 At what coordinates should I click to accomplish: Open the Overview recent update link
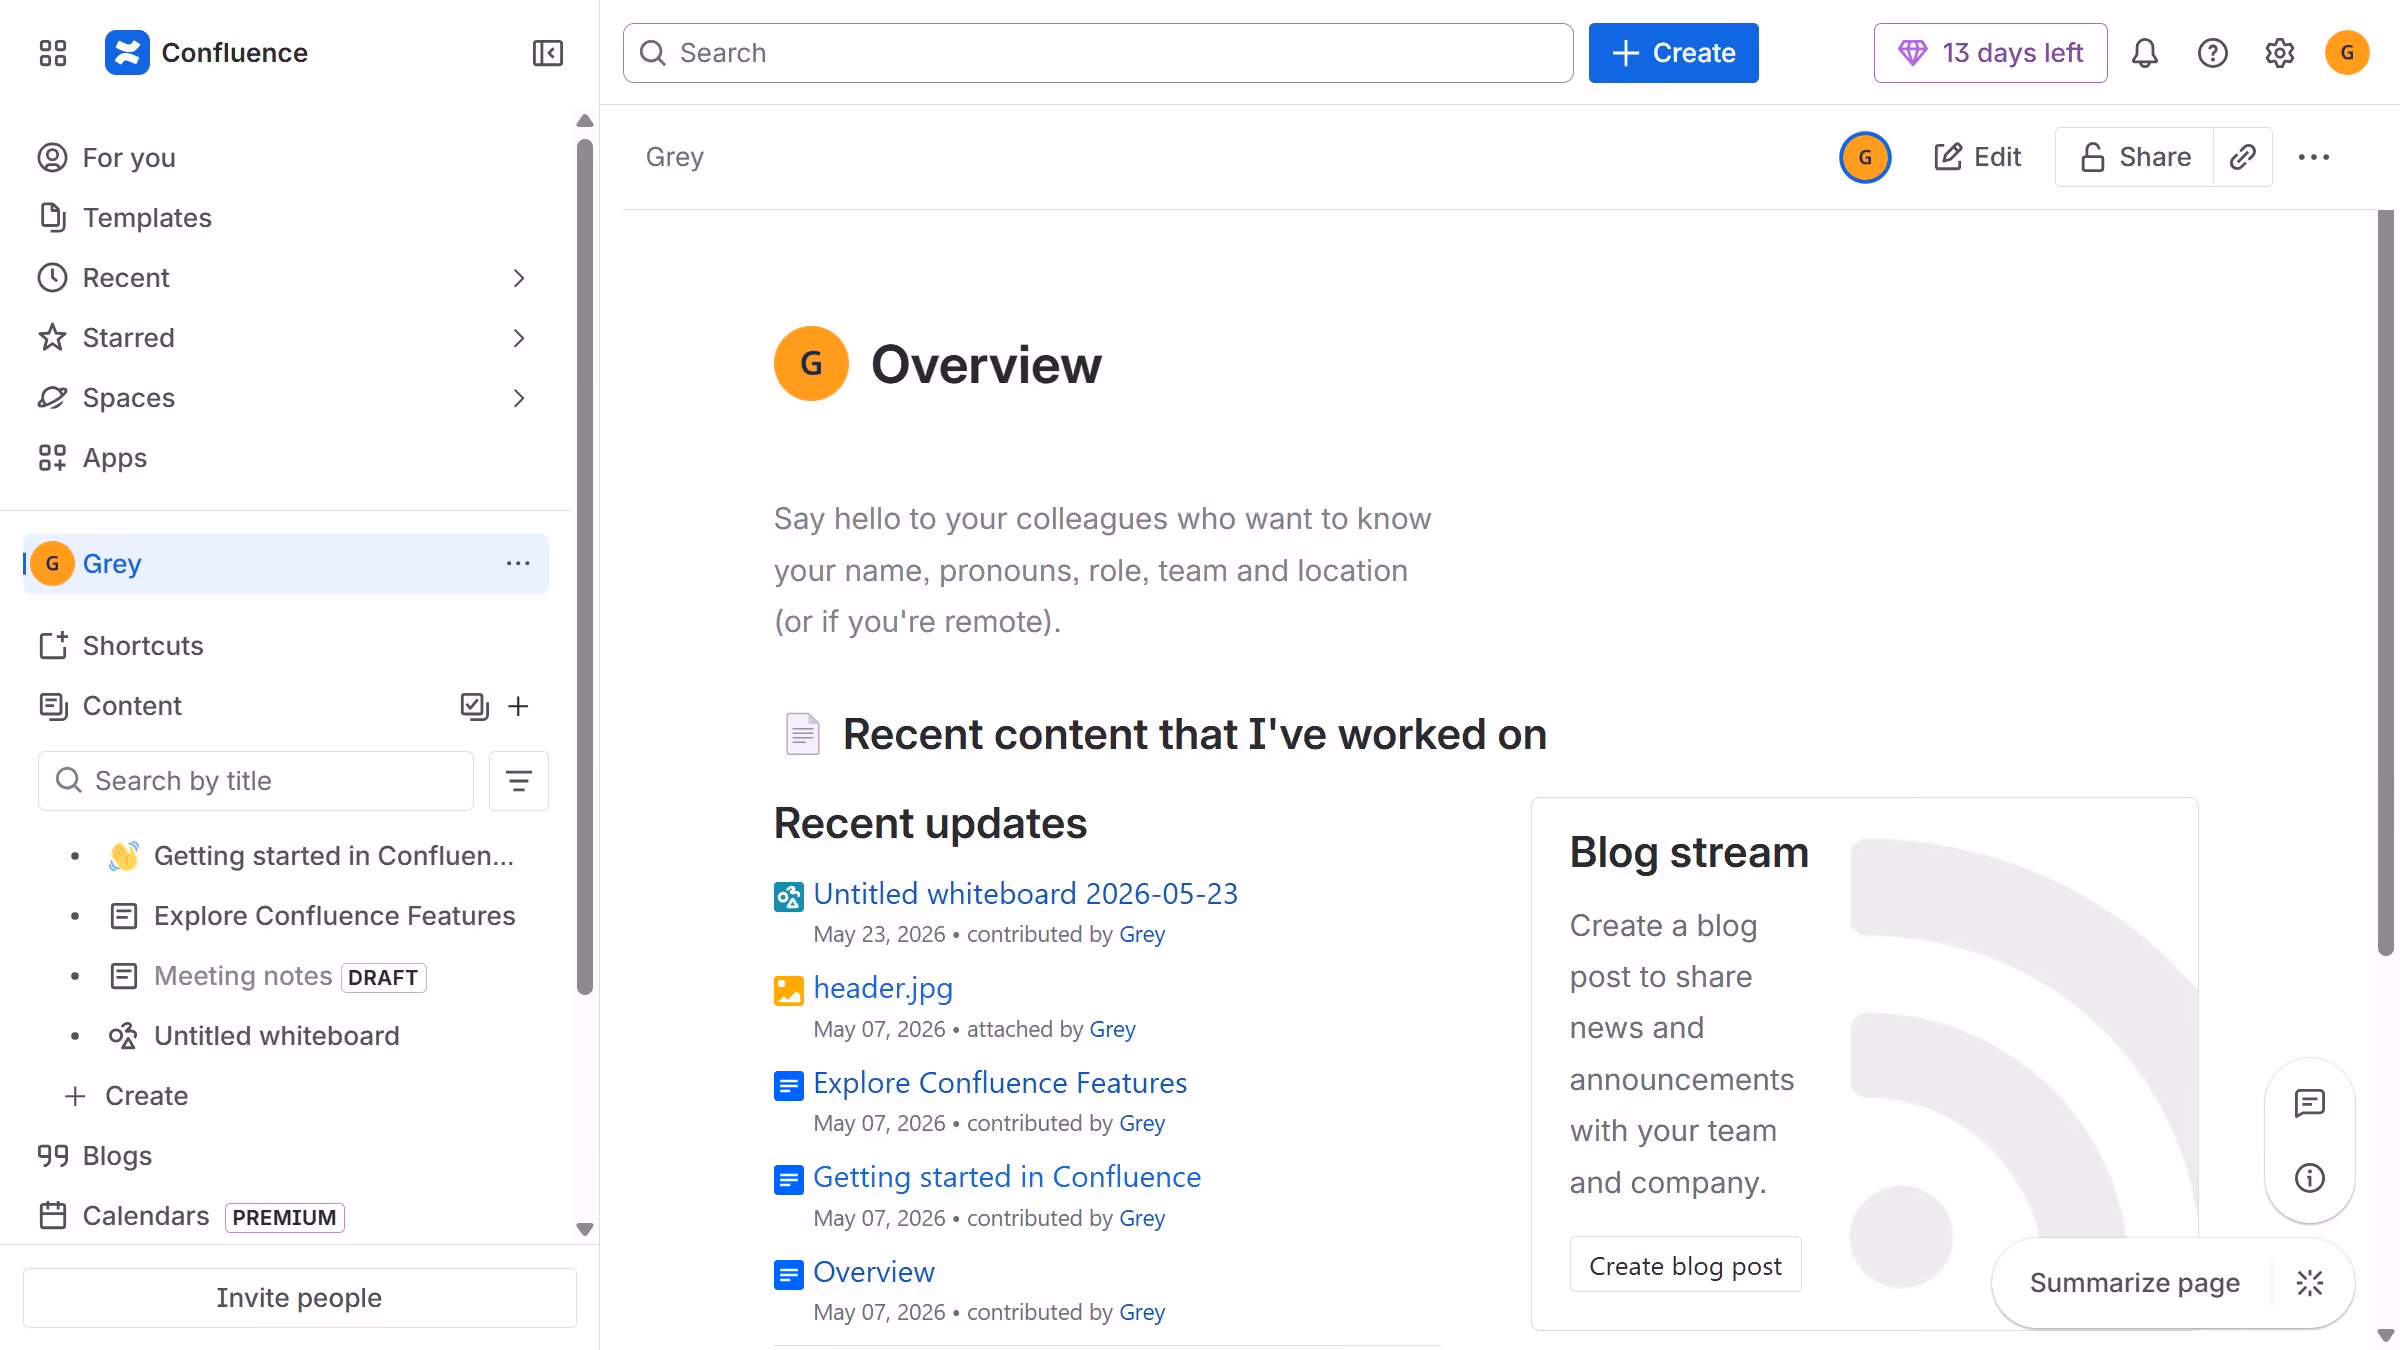click(x=874, y=1272)
